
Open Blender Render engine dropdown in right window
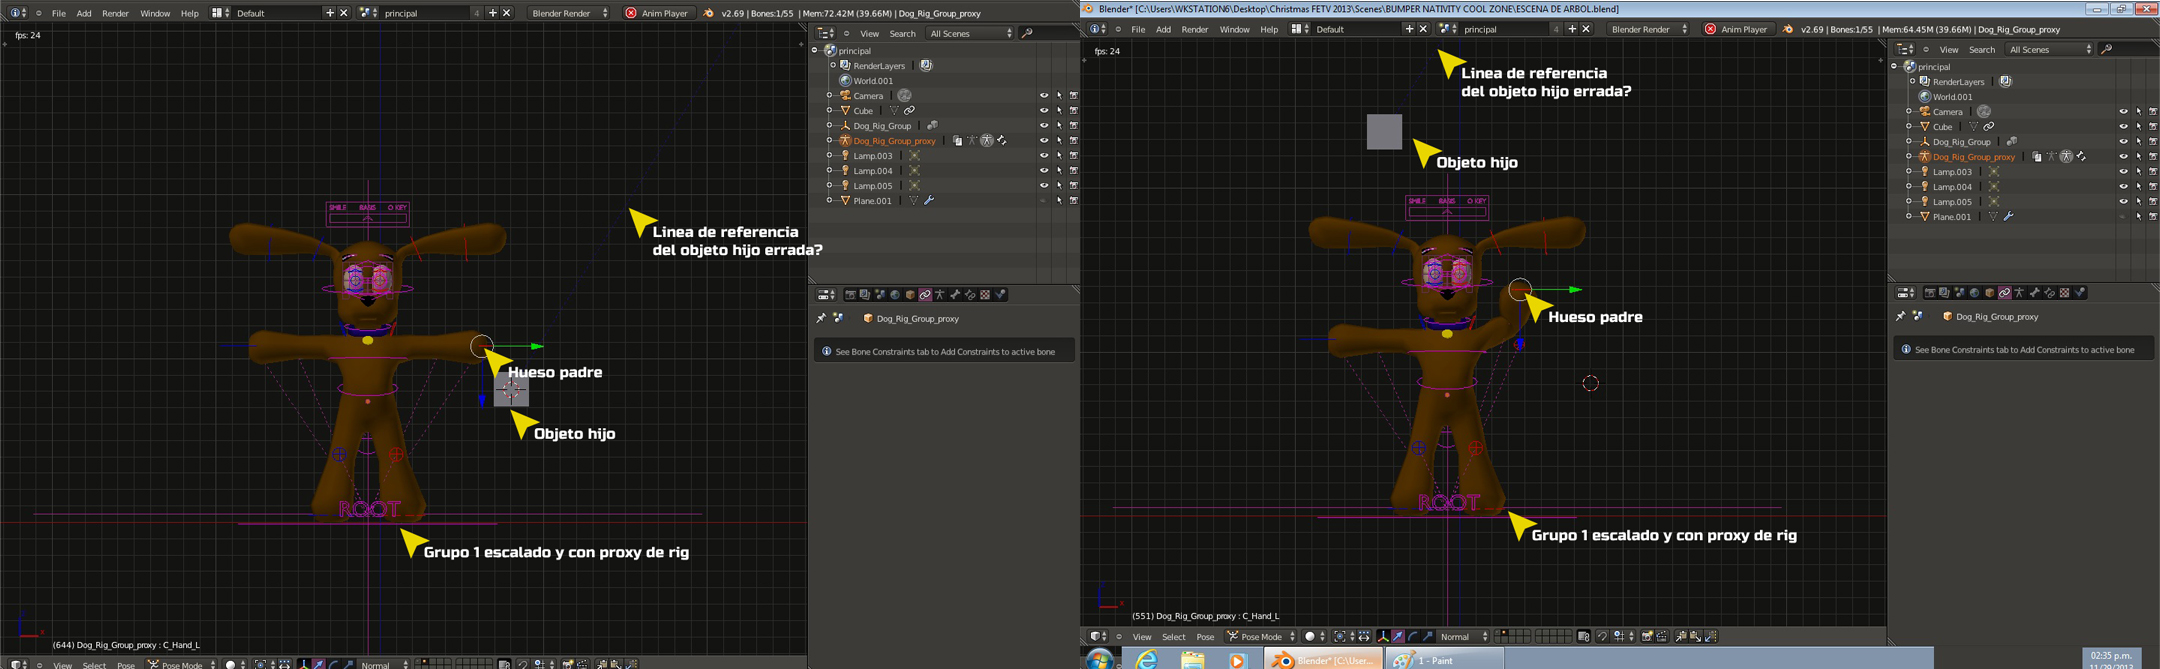(x=1650, y=29)
